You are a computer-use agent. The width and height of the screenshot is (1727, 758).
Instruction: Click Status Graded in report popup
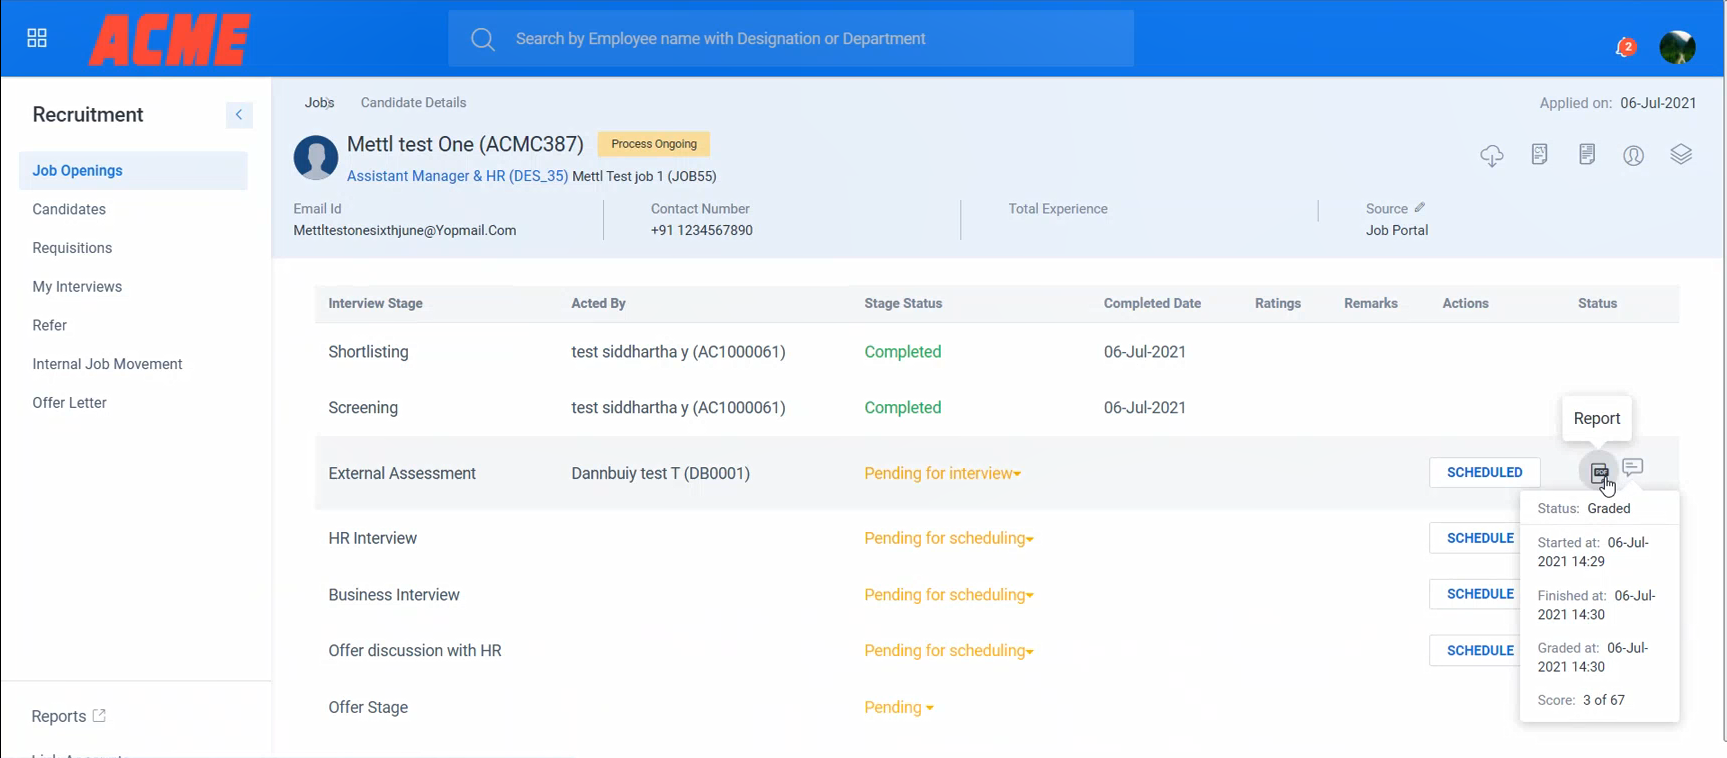click(x=1584, y=509)
